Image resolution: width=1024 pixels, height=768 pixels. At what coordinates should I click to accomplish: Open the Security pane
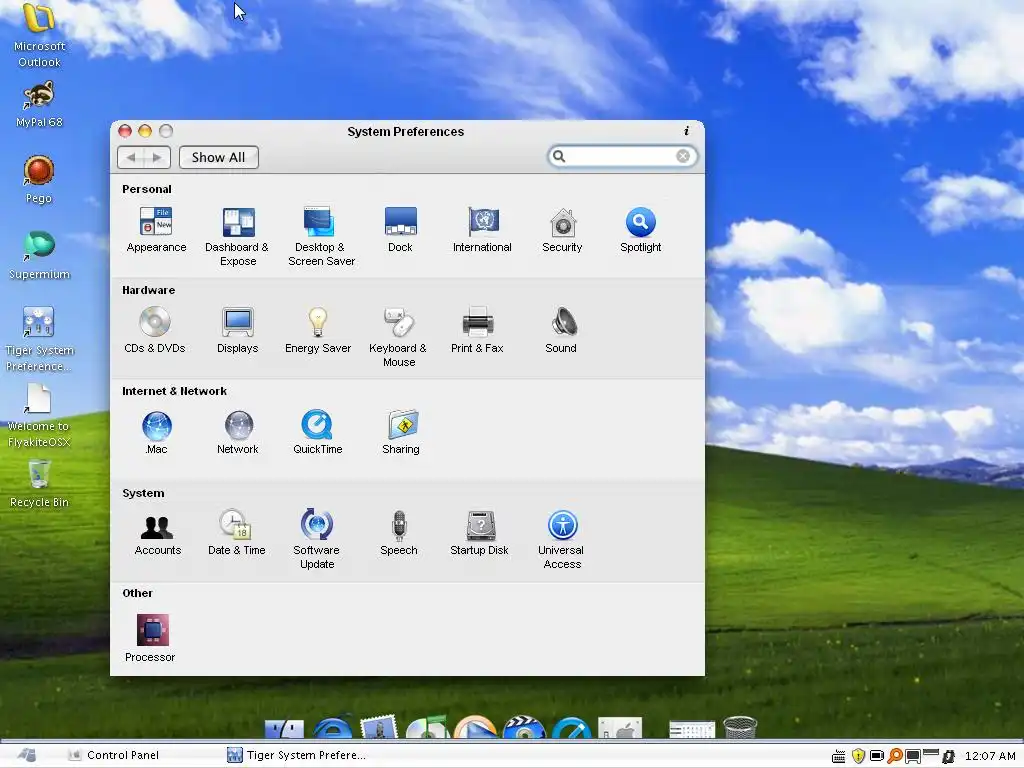[562, 230]
